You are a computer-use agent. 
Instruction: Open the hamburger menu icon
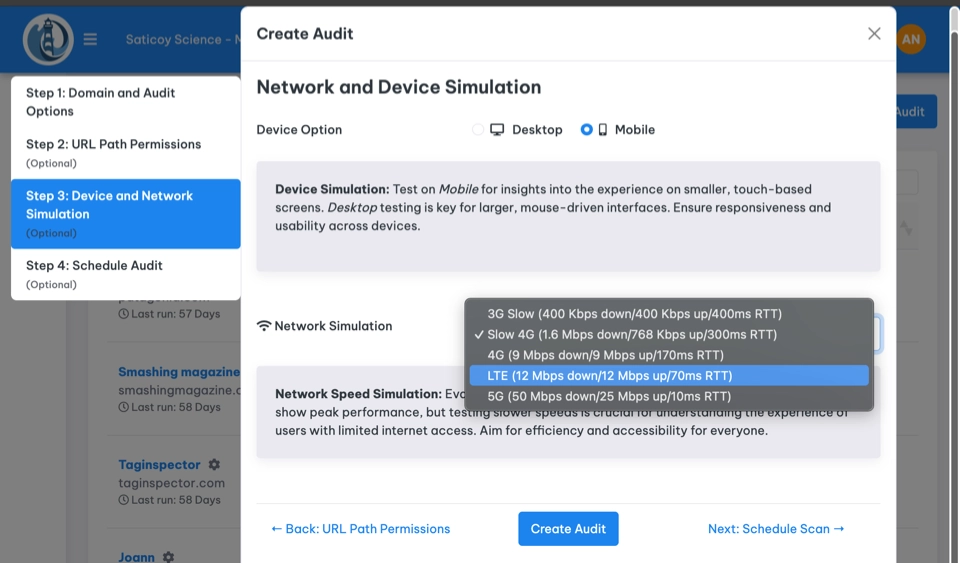tap(91, 40)
